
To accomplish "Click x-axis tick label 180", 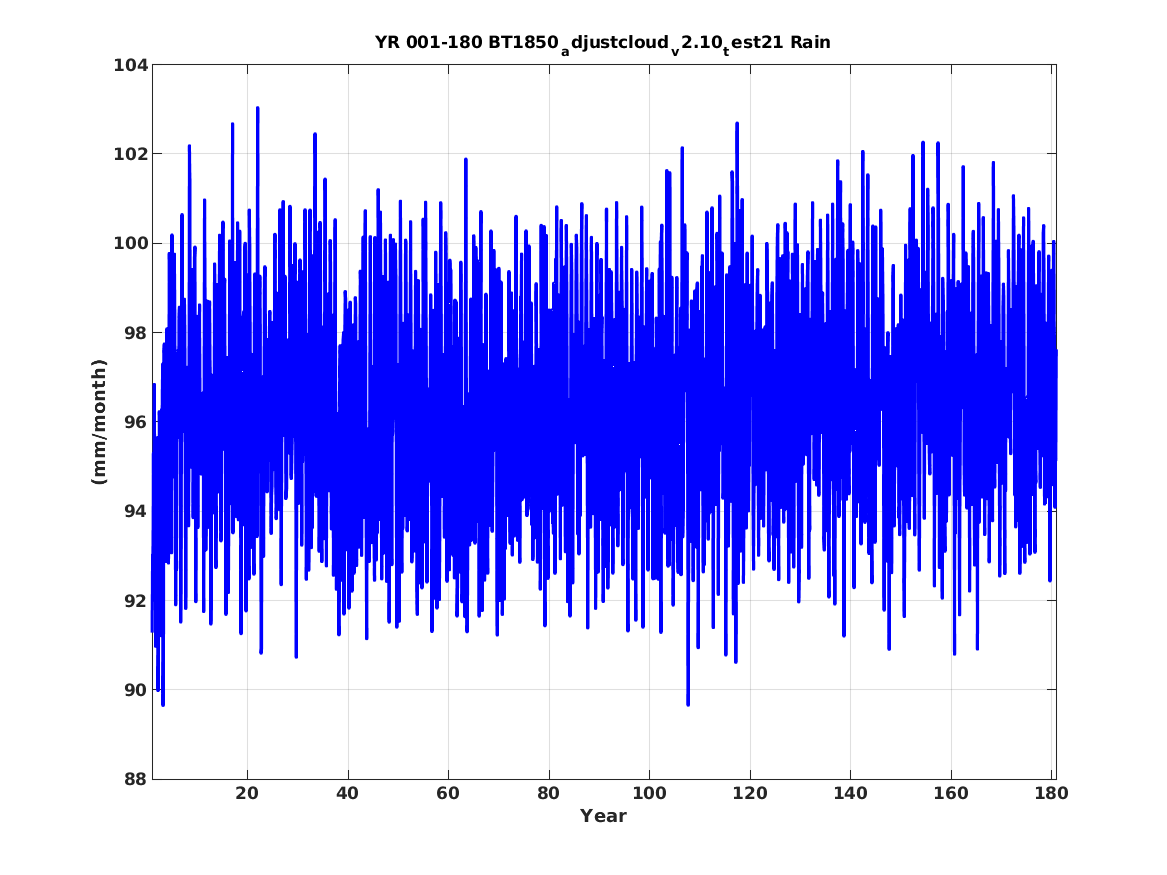I will coord(1051,794).
